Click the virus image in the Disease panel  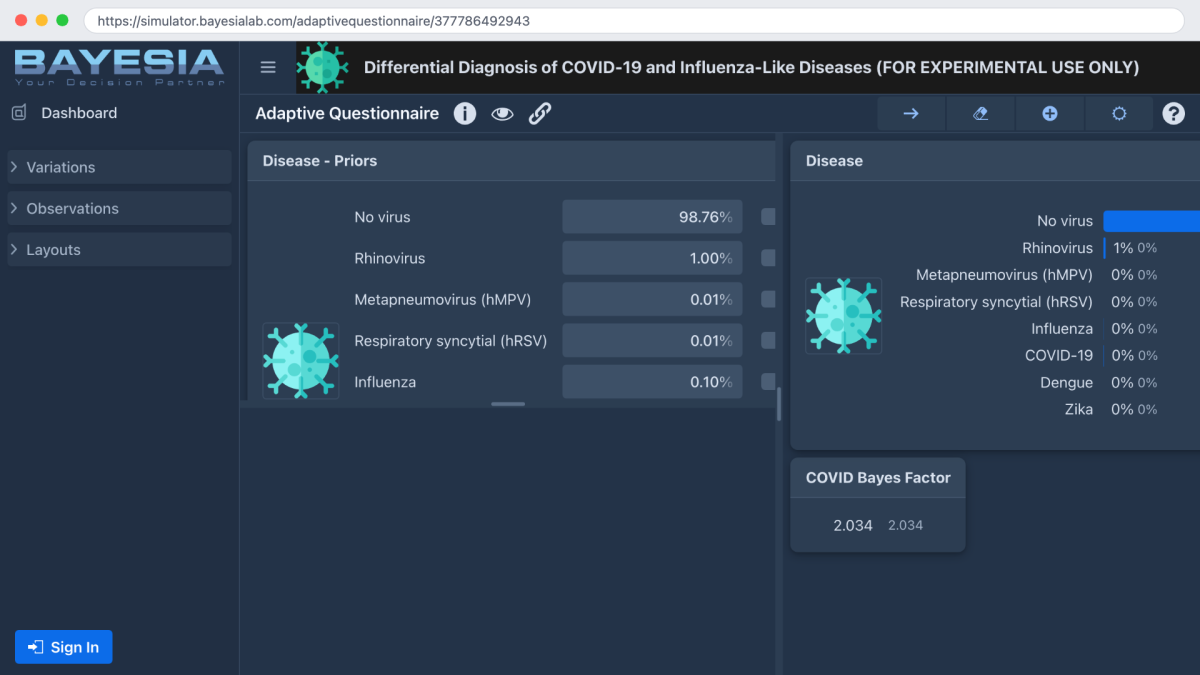click(x=844, y=315)
